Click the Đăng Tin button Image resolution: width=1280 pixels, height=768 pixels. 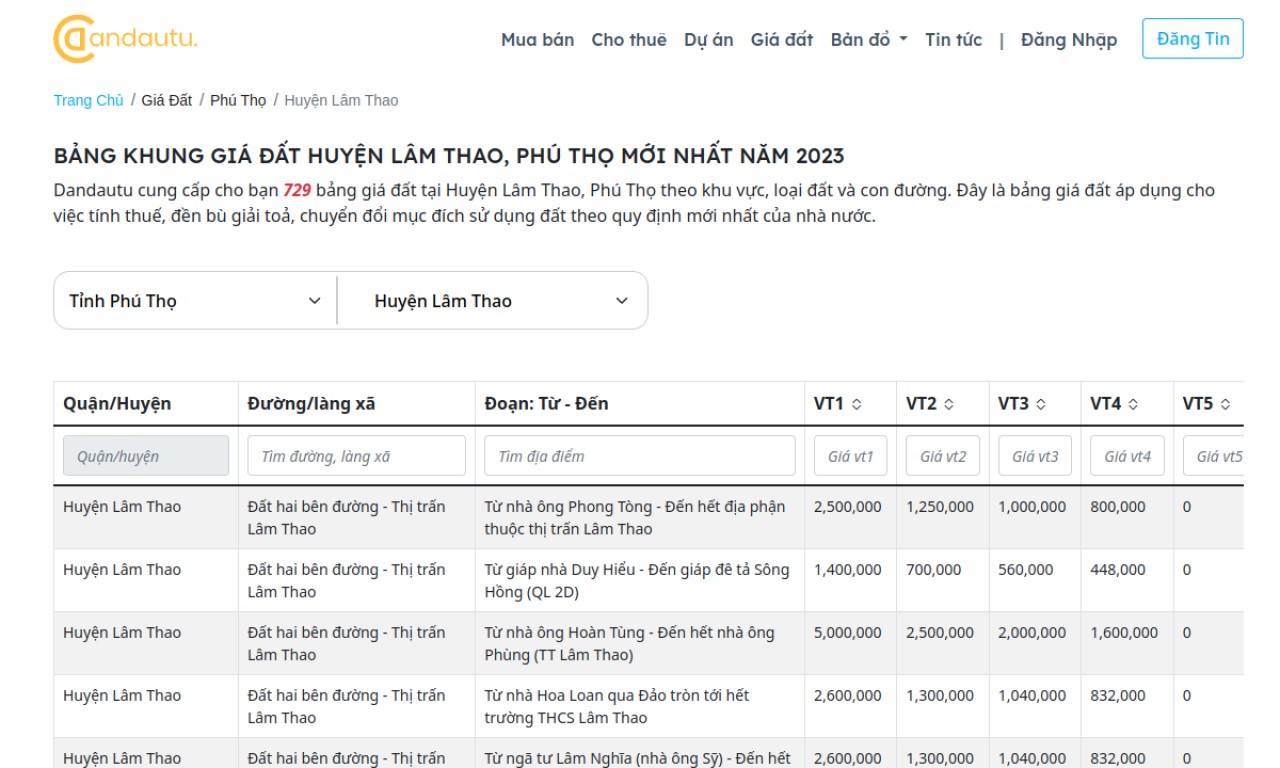[1192, 39]
